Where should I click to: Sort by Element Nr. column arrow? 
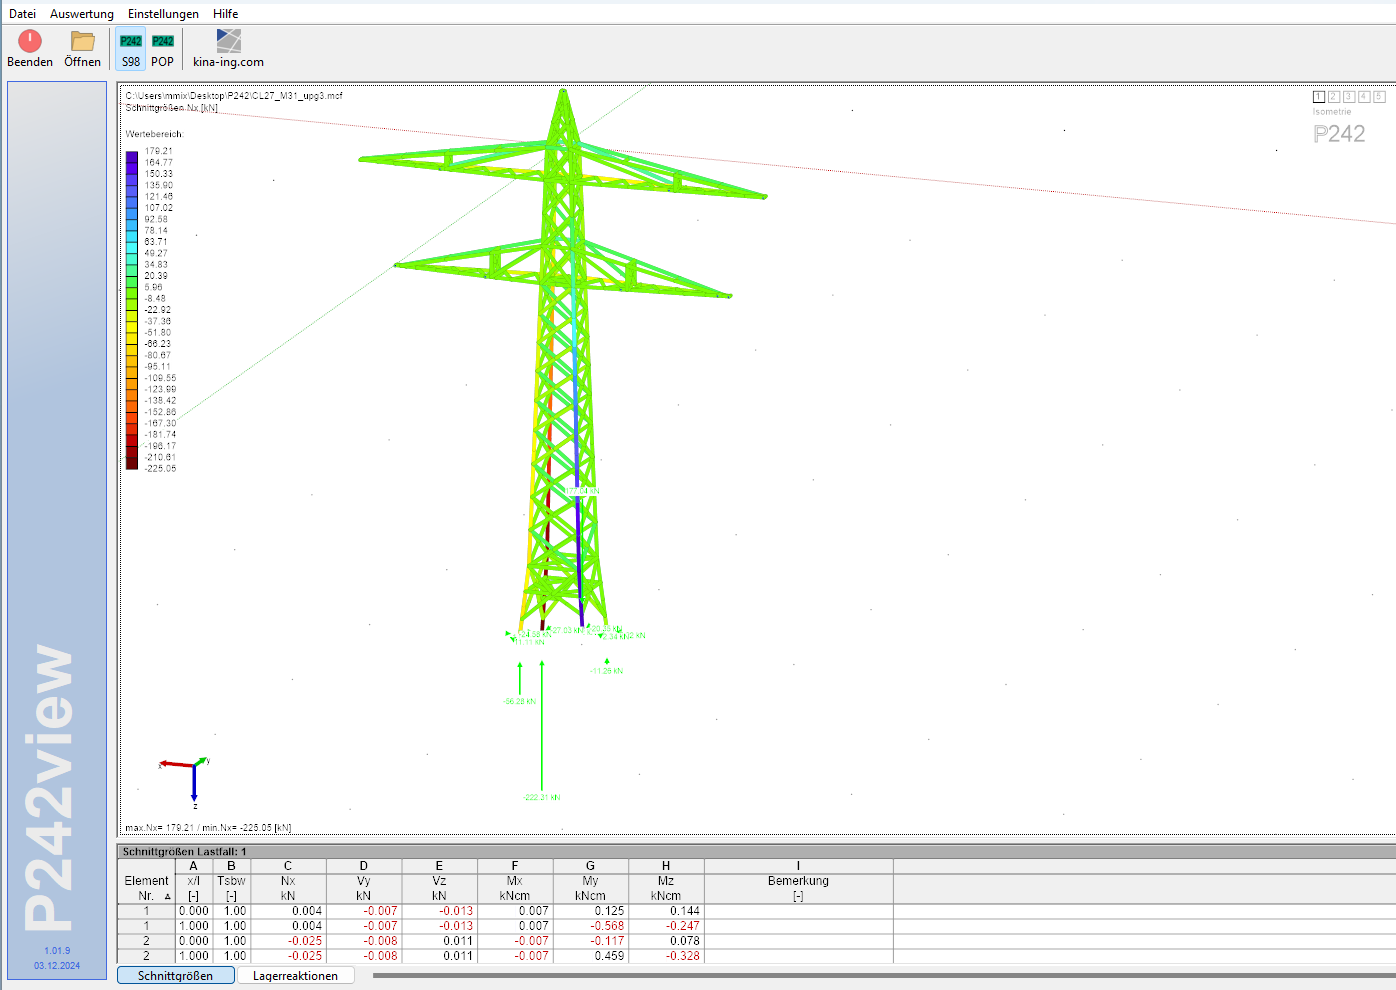tap(167, 896)
